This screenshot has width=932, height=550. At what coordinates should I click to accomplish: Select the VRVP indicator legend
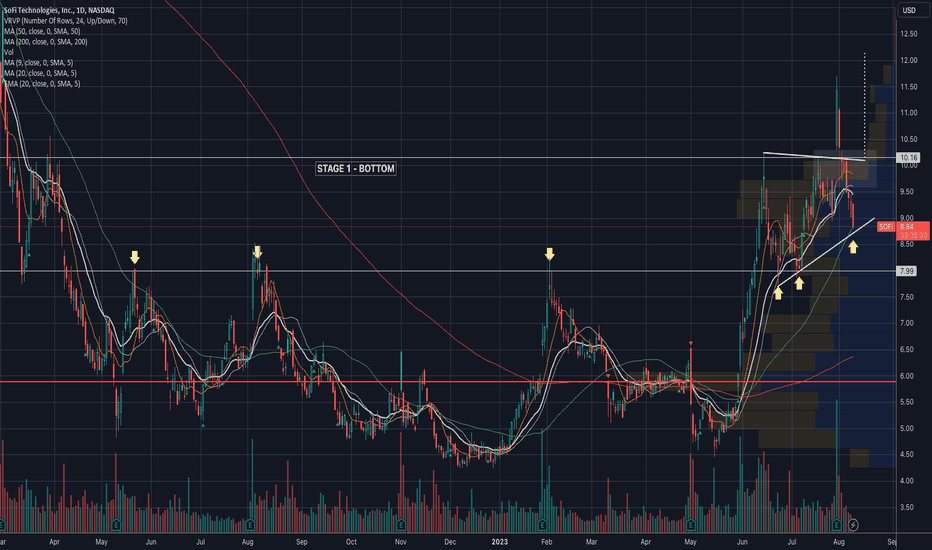(65, 21)
